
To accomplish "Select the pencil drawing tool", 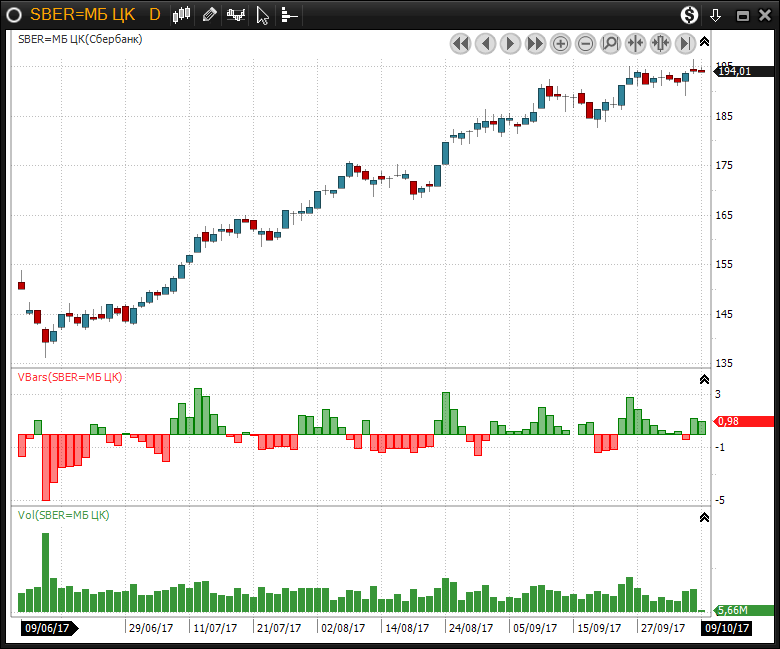I will point(209,15).
